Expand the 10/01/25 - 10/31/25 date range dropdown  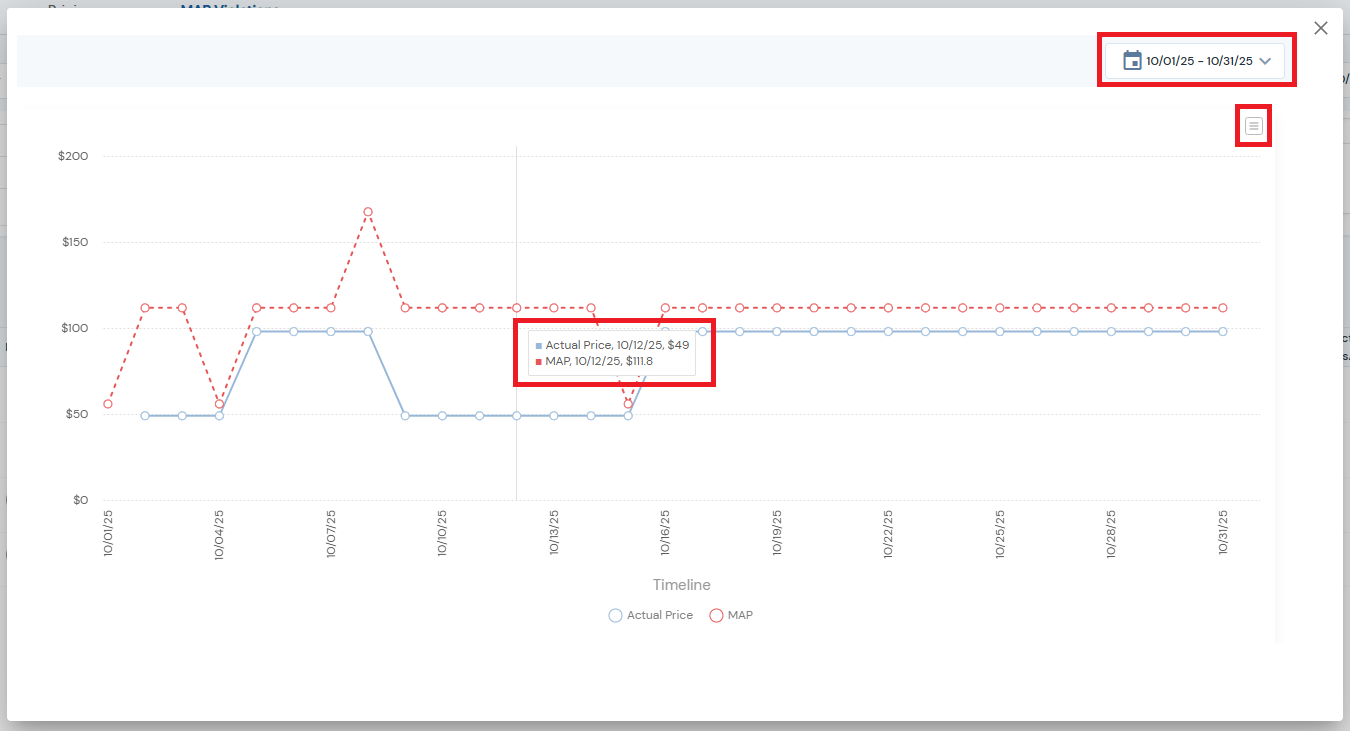click(1198, 61)
